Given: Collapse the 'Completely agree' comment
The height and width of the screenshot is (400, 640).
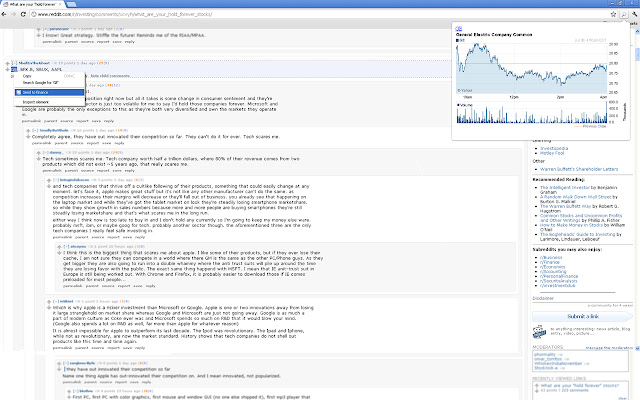Looking at the screenshot, I should [35, 131].
